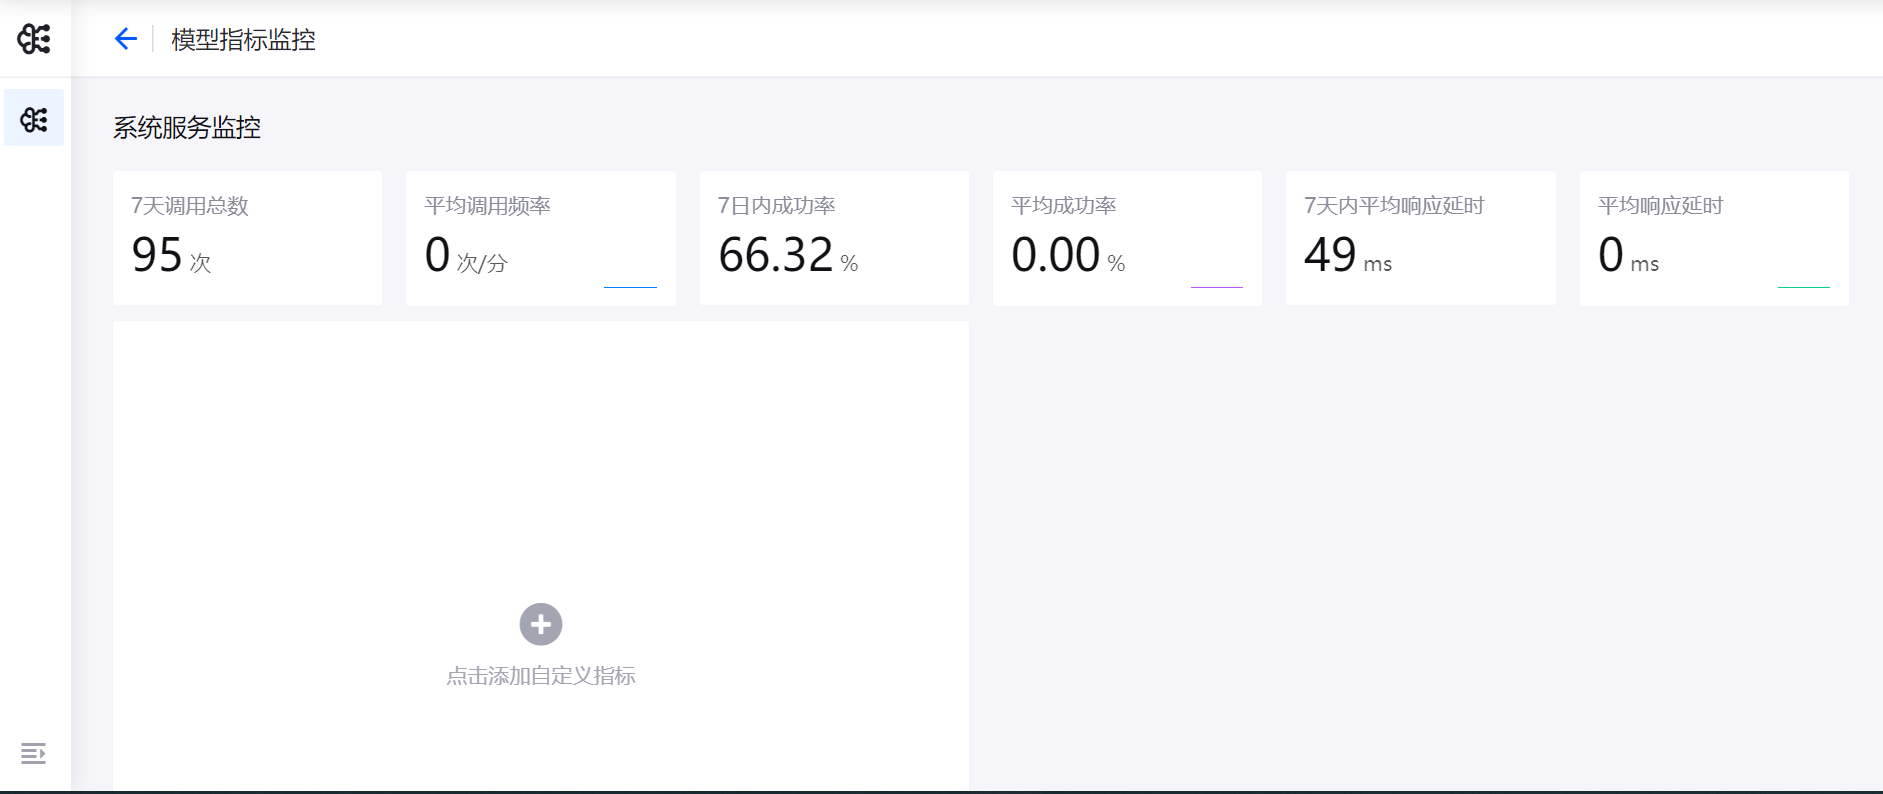Select the 7天内平均响应延时 card label
This screenshot has width=1883, height=794.
click(x=1393, y=206)
